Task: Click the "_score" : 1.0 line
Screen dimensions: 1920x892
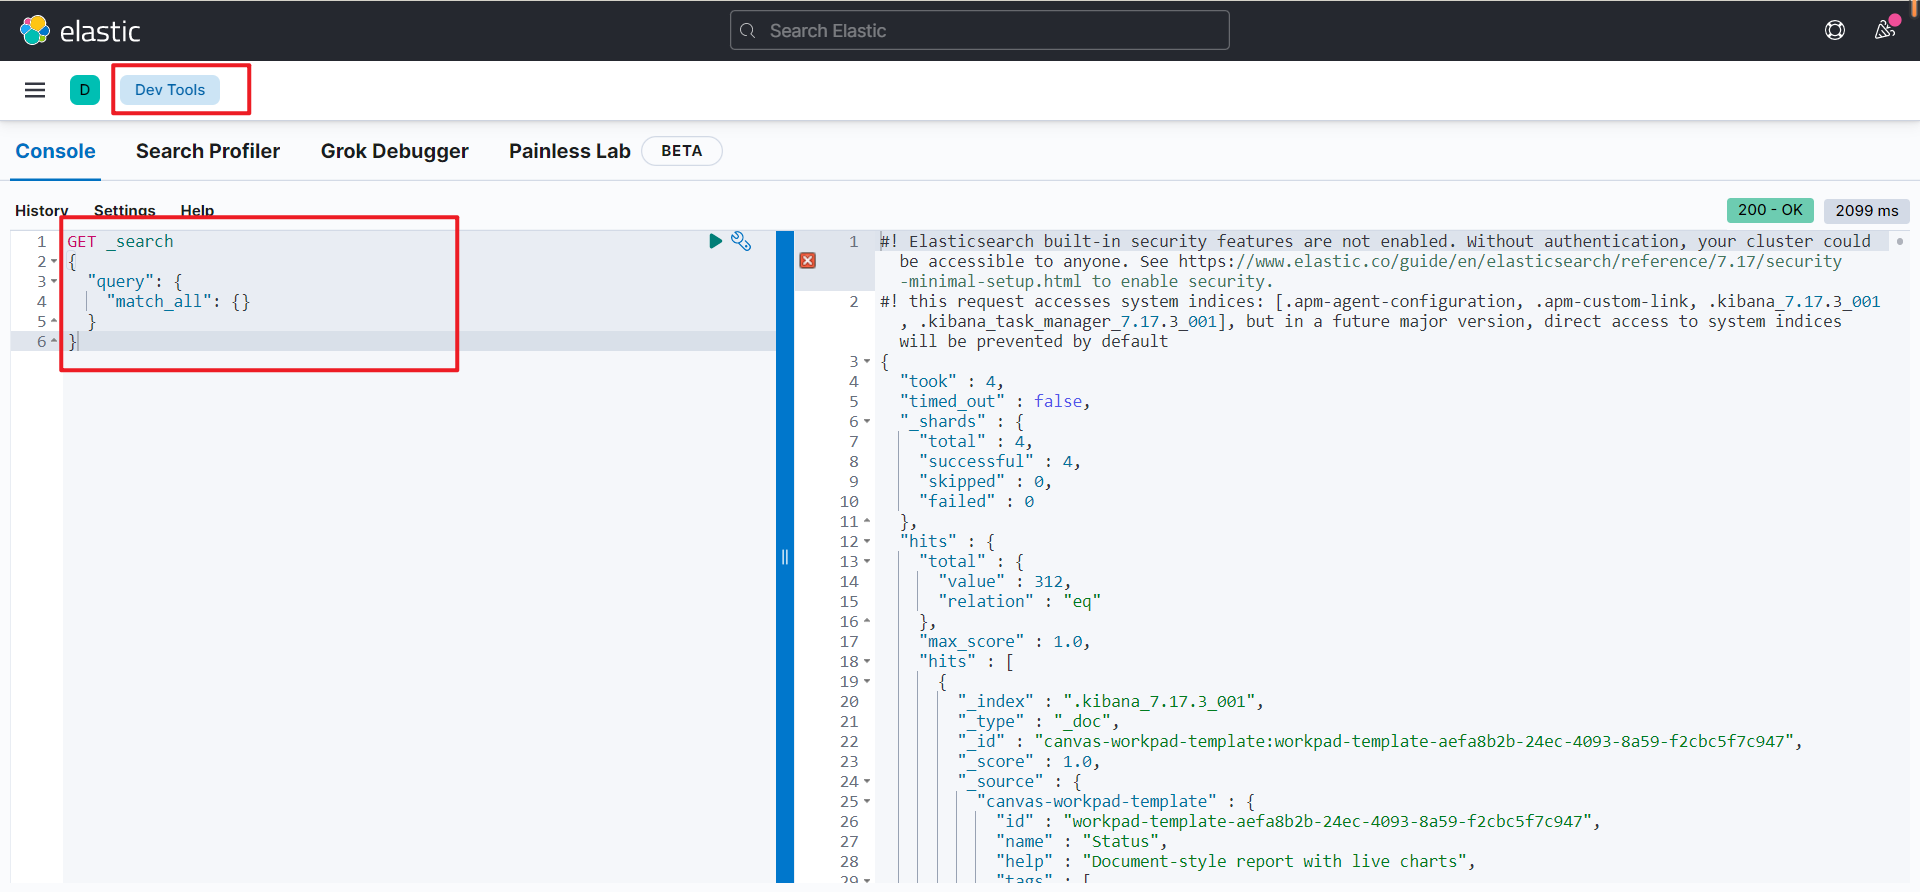Action: tap(1028, 761)
